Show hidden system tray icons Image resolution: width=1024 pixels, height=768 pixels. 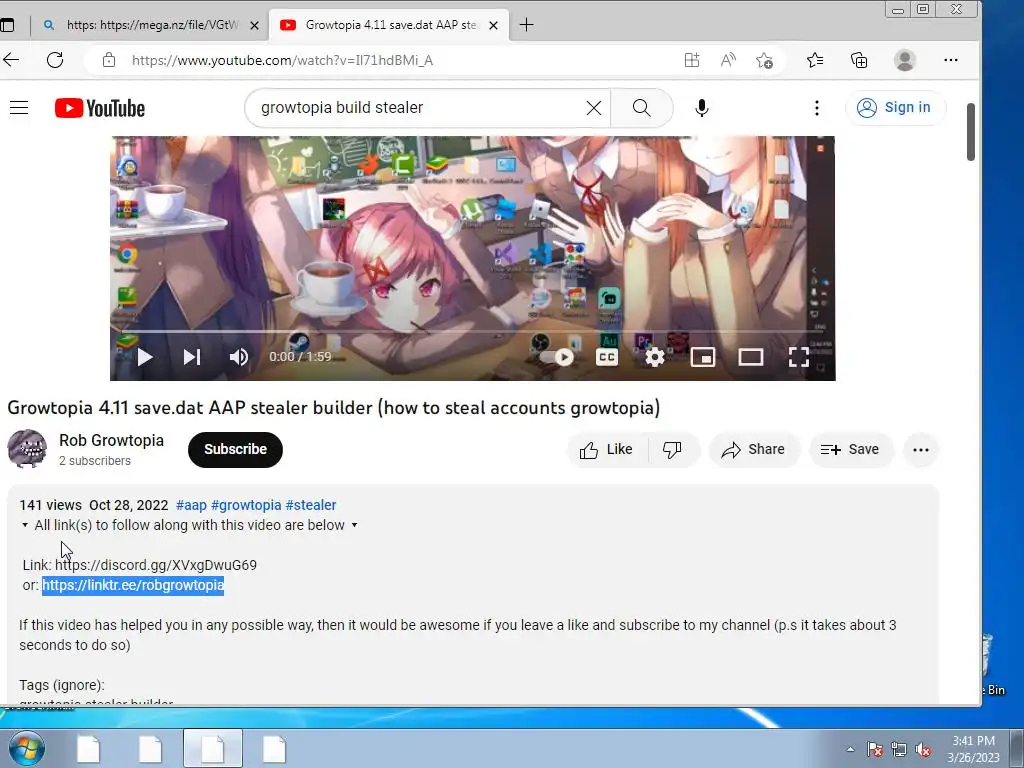point(850,749)
